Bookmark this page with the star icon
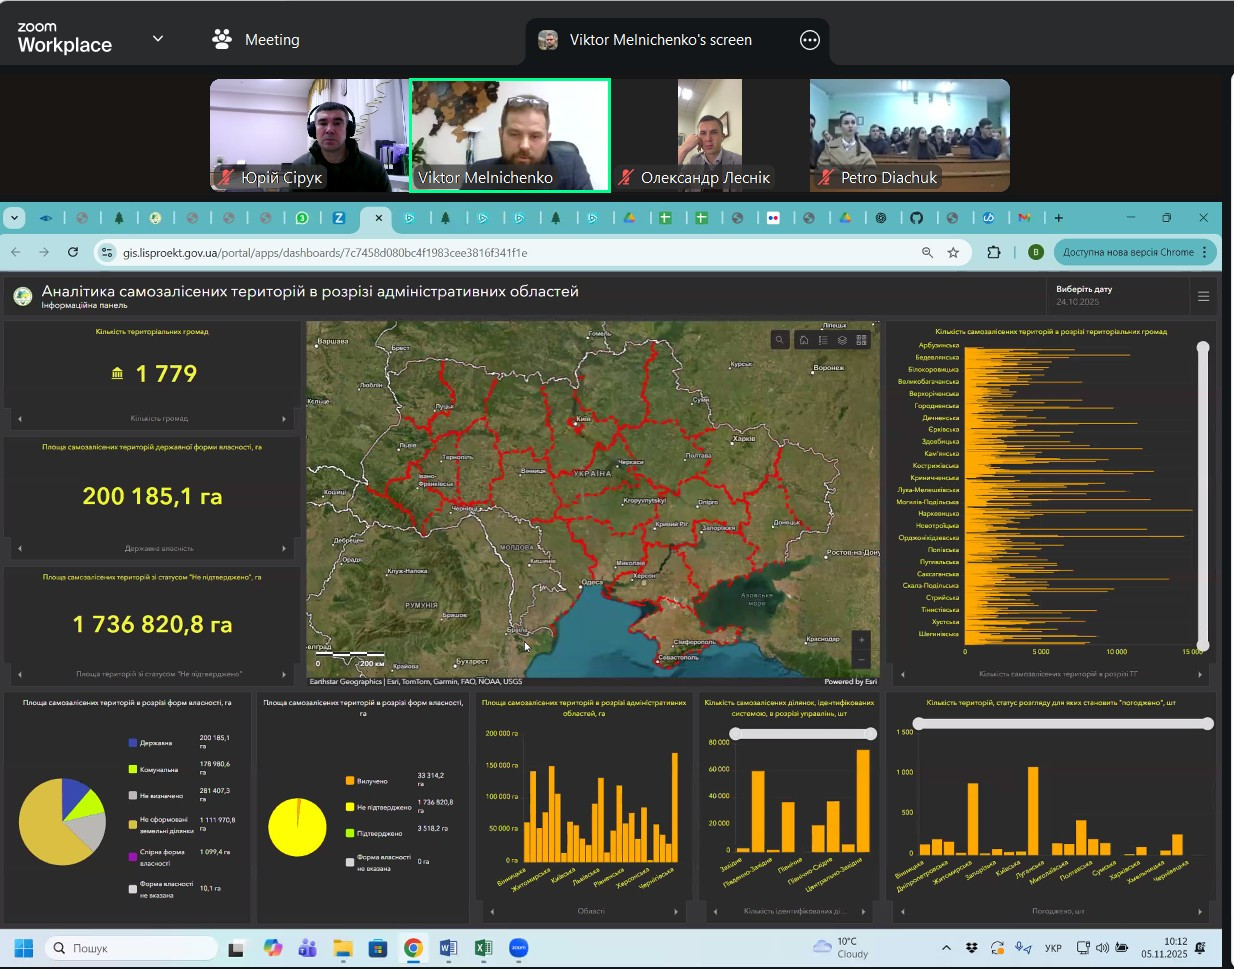 pos(953,253)
